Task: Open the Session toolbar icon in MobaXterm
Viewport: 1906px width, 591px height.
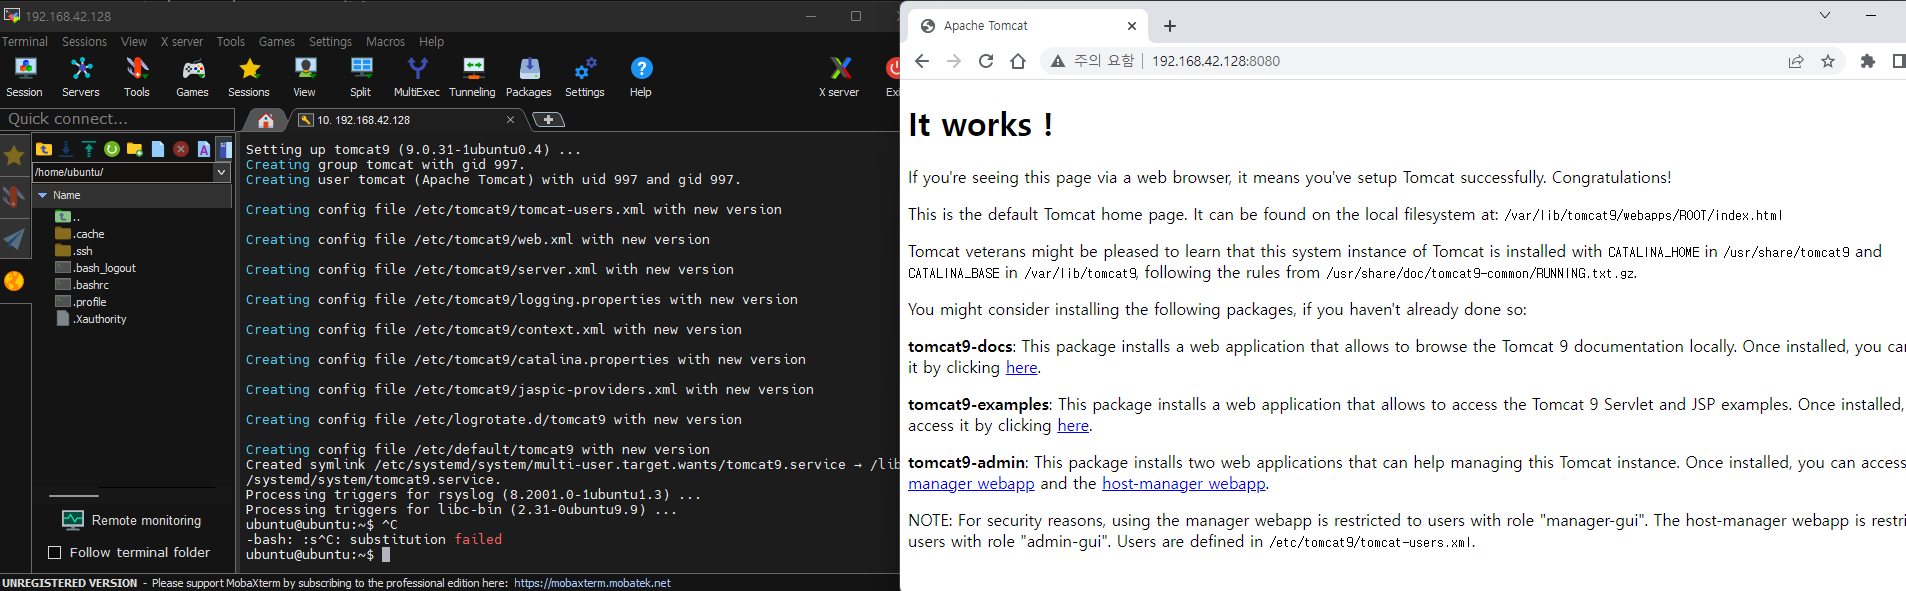Action: click(x=25, y=77)
